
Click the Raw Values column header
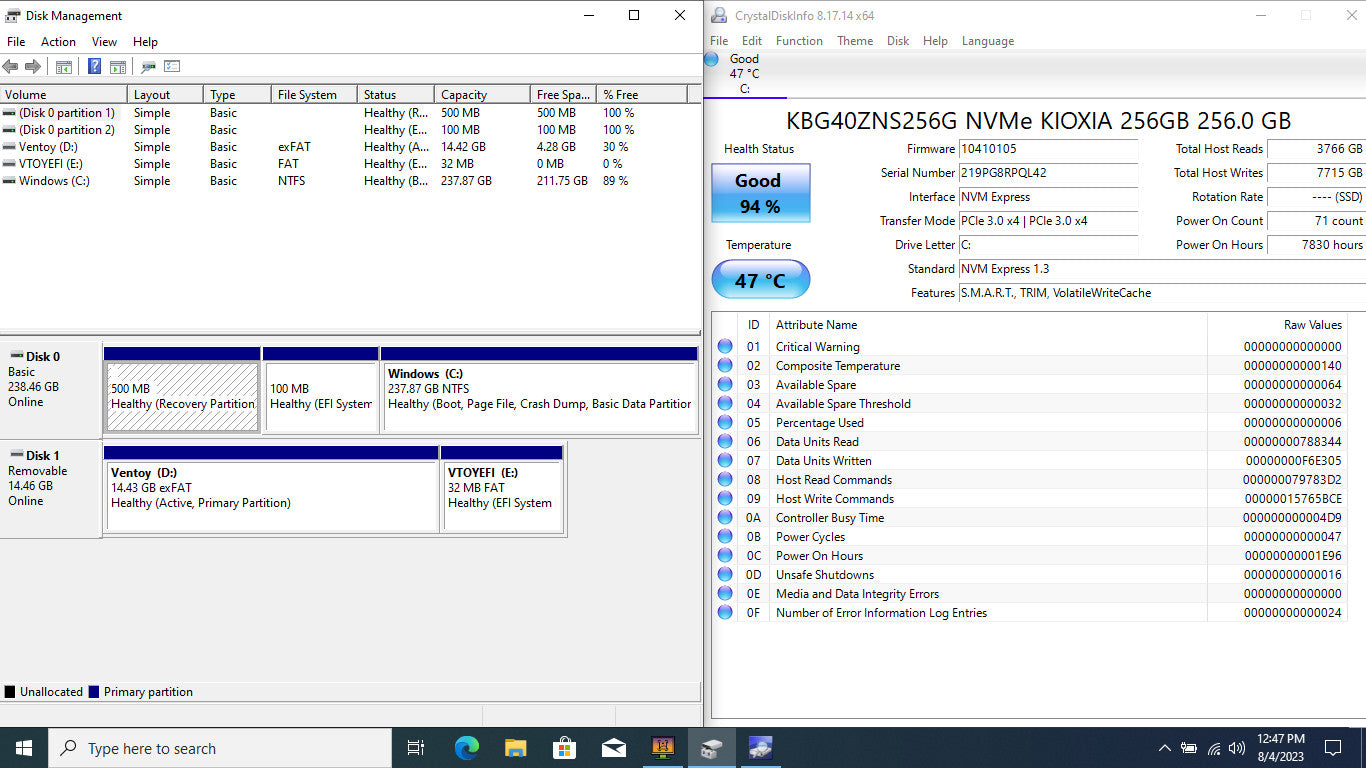click(1276, 325)
